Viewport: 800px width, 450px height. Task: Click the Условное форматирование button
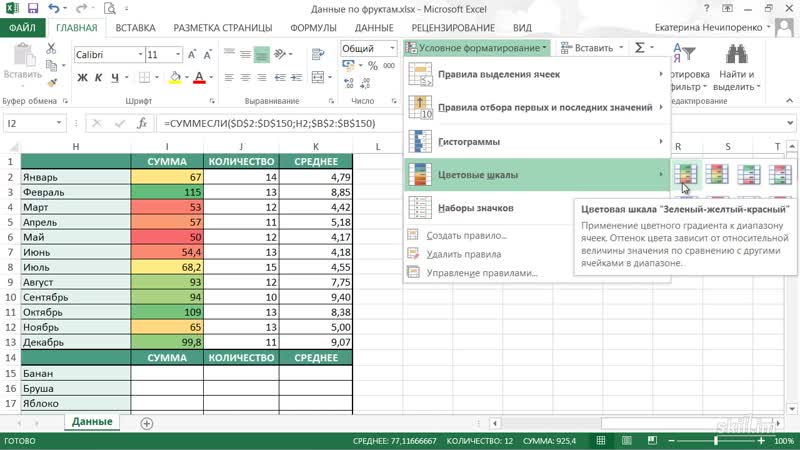pos(478,47)
